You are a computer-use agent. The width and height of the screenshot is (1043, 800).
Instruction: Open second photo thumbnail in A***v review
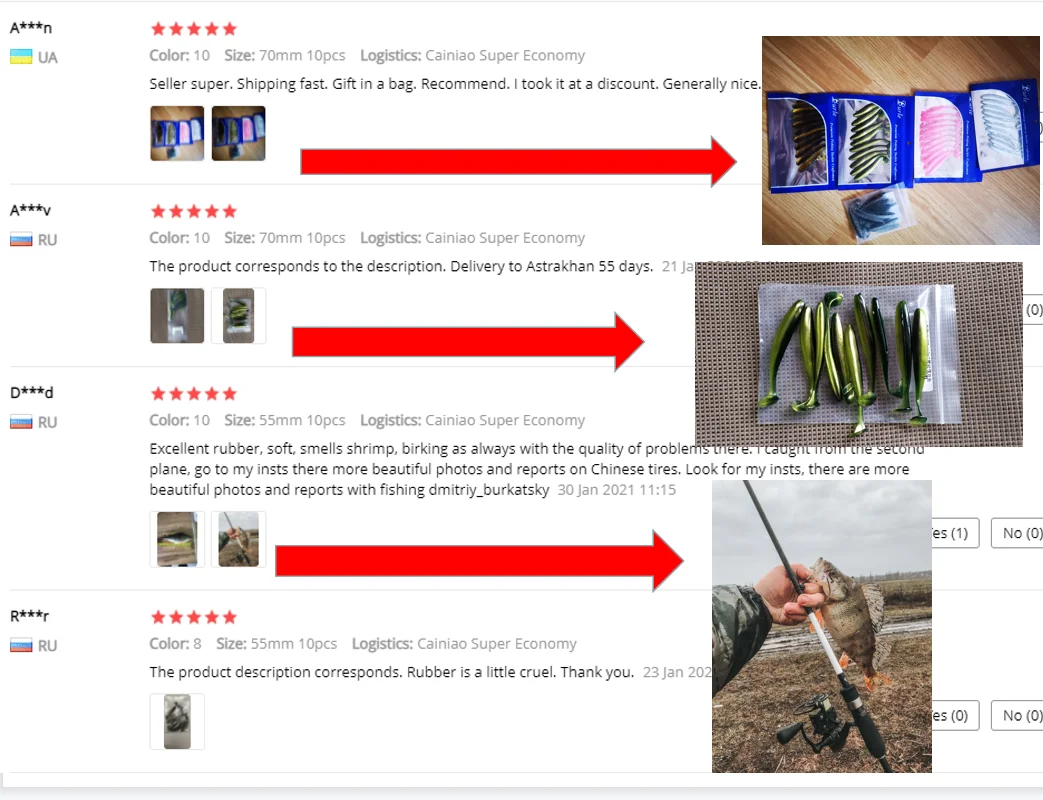(238, 315)
